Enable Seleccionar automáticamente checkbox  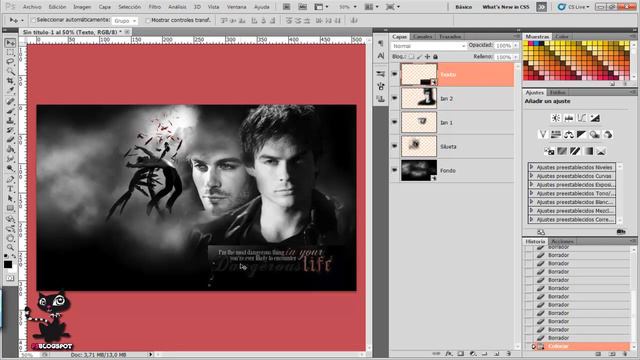(x=33, y=20)
